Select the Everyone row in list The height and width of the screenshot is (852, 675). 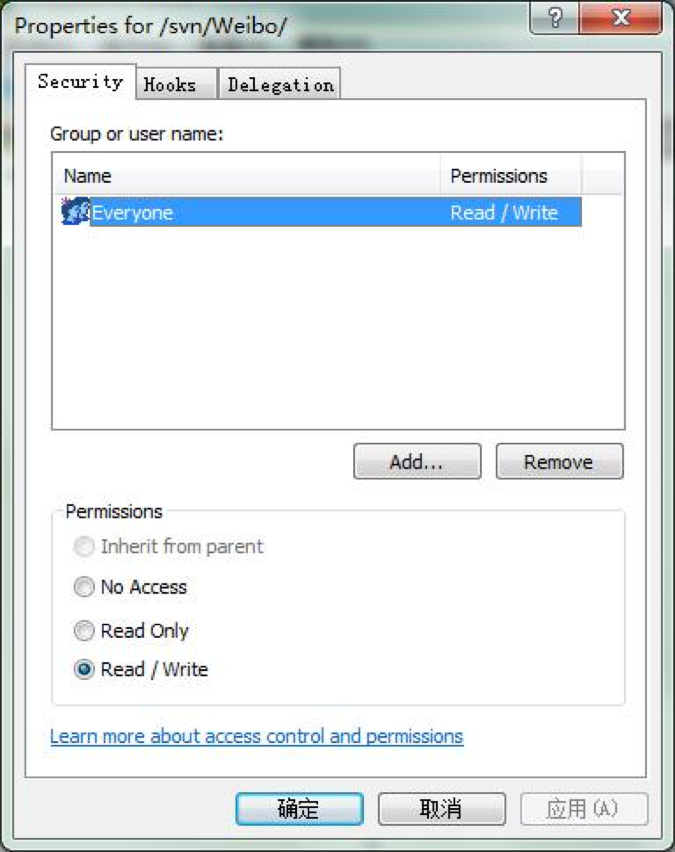321,212
